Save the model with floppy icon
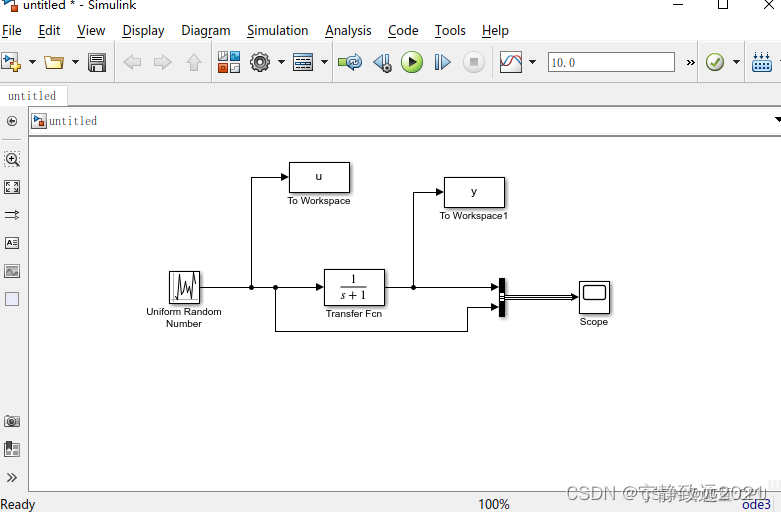The width and height of the screenshot is (781, 512). 97,62
